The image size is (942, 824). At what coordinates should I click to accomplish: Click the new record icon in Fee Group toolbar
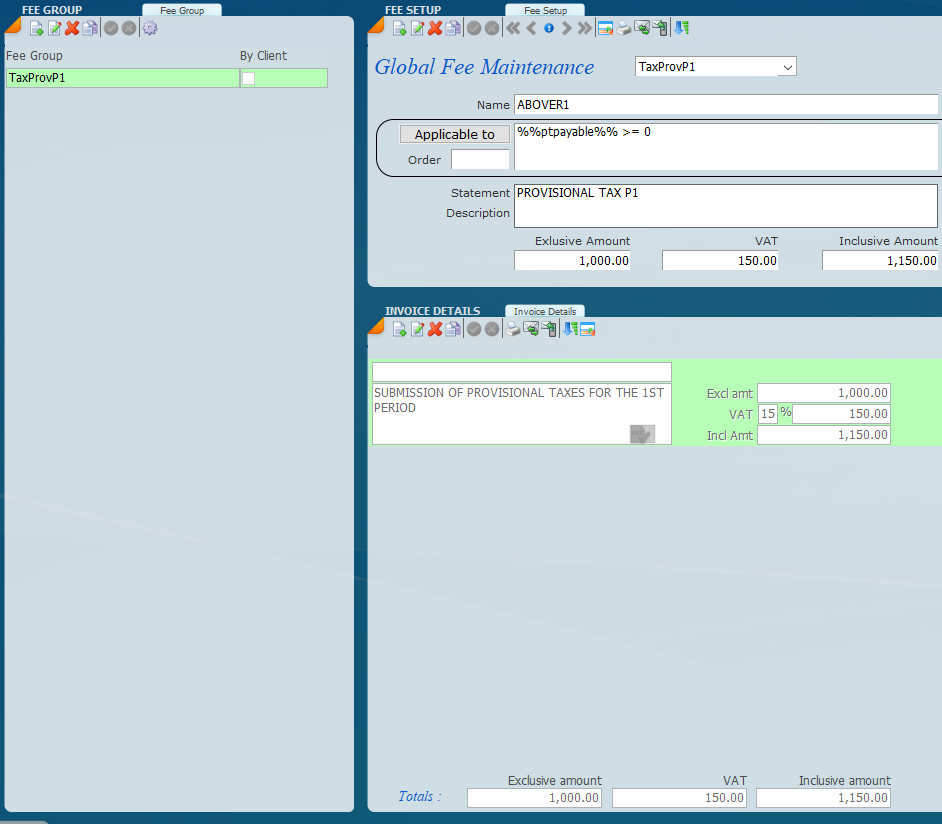pyautogui.click(x=36, y=28)
